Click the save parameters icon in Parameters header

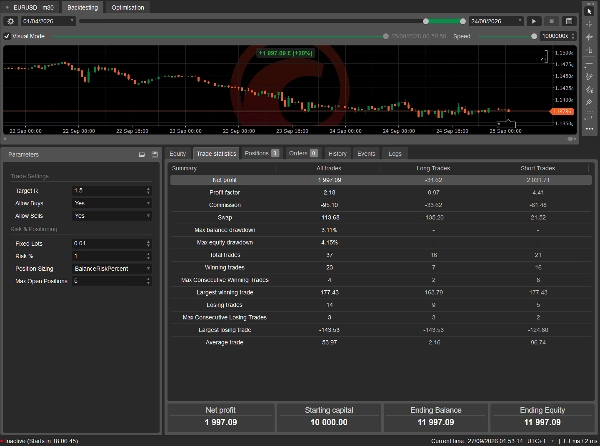tap(155, 155)
